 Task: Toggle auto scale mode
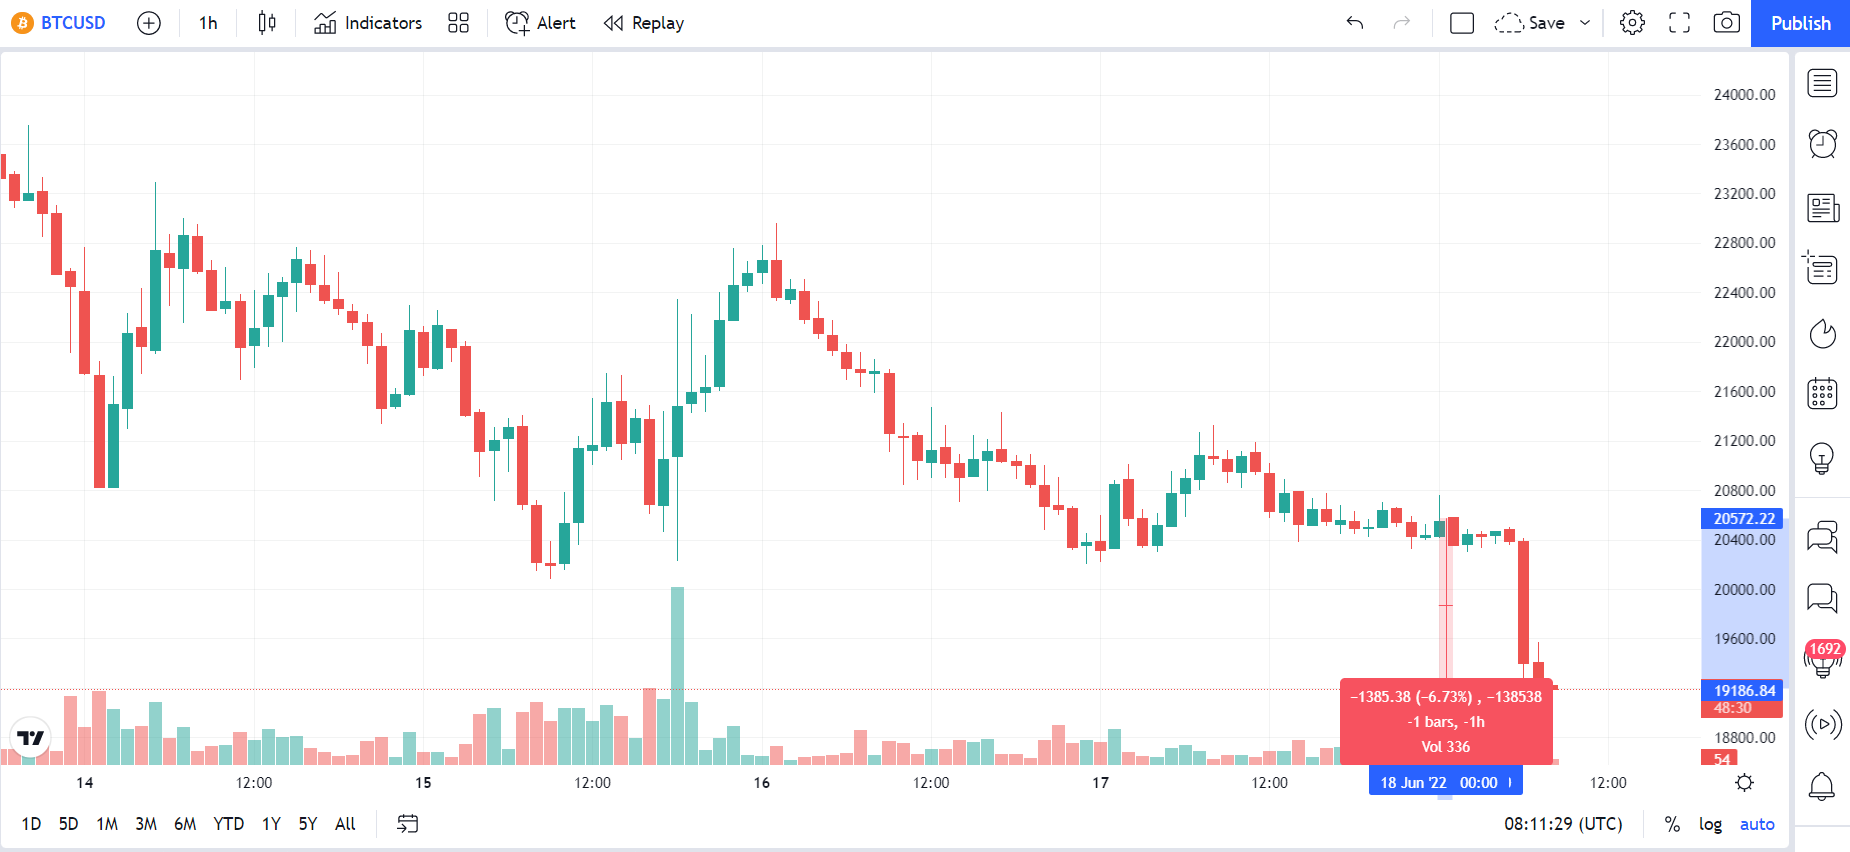tap(1757, 824)
